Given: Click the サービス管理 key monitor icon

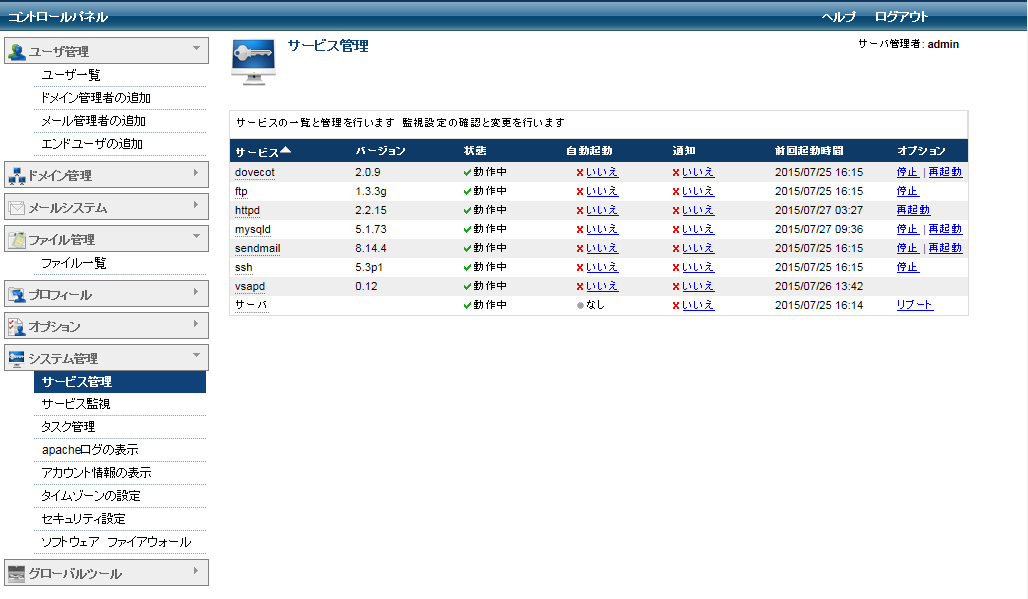Looking at the screenshot, I should click(x=253, y=62).
